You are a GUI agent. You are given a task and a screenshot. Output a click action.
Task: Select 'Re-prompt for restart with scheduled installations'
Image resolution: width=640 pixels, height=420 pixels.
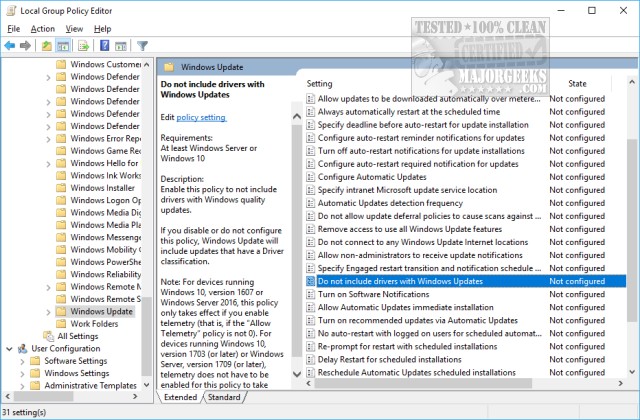click(x=407, y=347)
